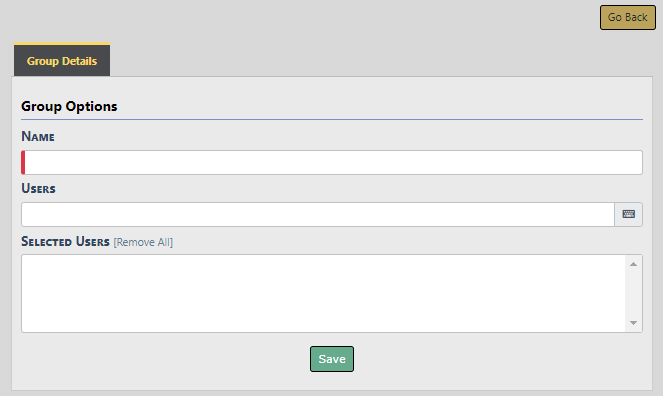This screenshot has height=396, width=663.
Task: Focus the Users search field
Action: [x=318, y=214]
